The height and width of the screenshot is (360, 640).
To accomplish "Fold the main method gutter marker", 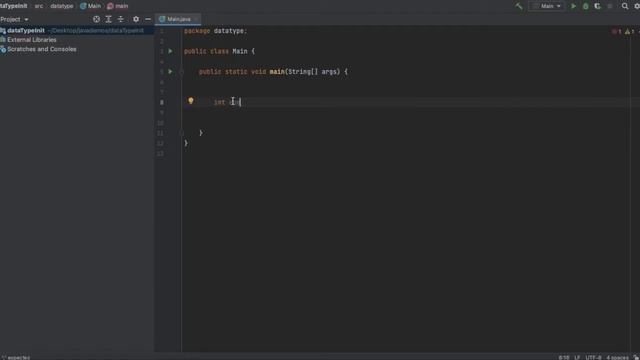I will (182, 72).
